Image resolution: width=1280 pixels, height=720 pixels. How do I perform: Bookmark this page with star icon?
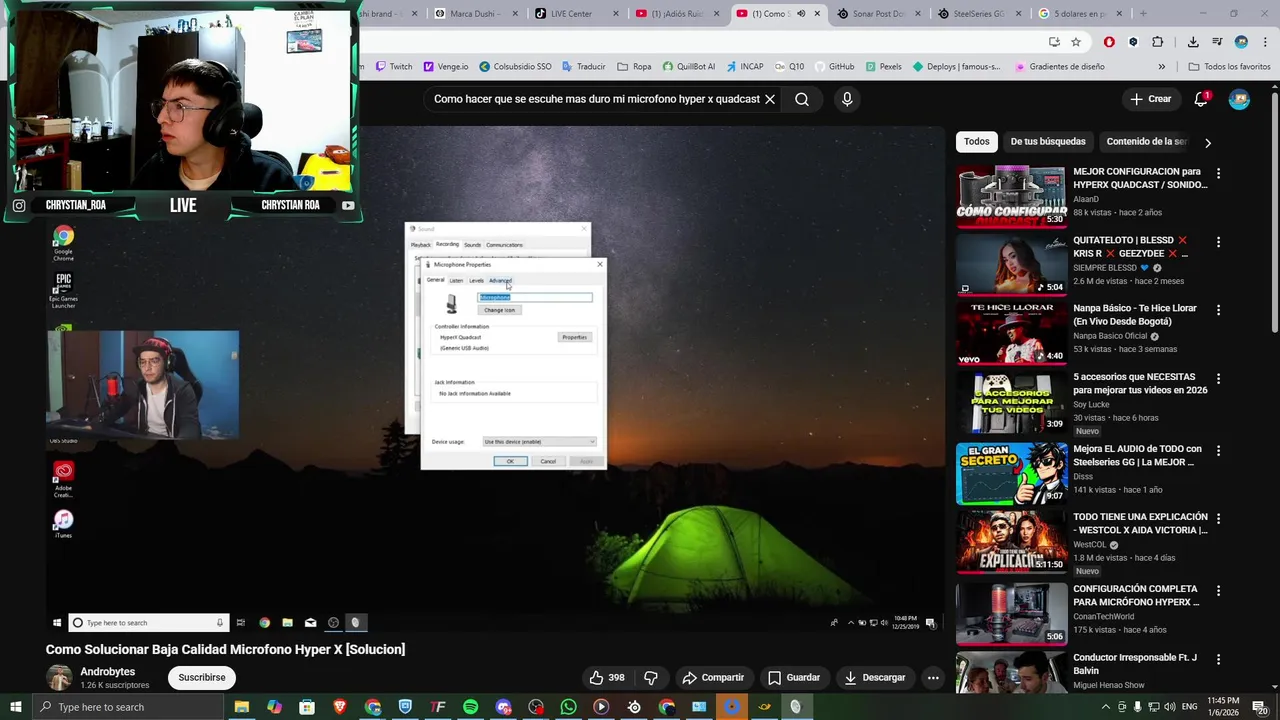coord(1076,42)
